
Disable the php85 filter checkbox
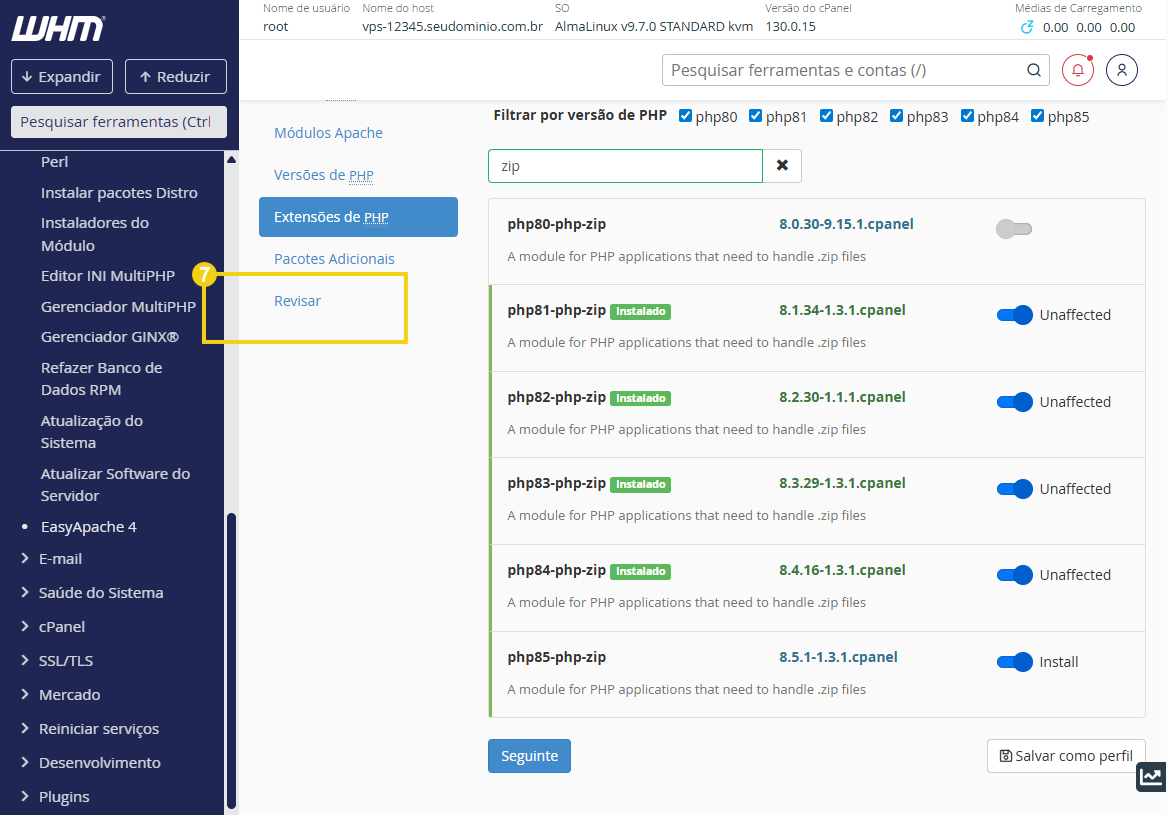(x=1038, y=116)
